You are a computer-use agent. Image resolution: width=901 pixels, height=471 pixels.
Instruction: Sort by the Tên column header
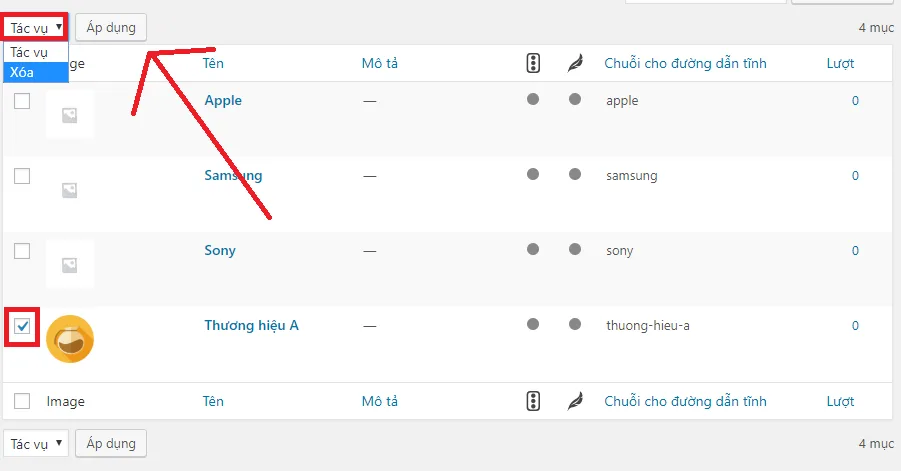tap(213, 63)
